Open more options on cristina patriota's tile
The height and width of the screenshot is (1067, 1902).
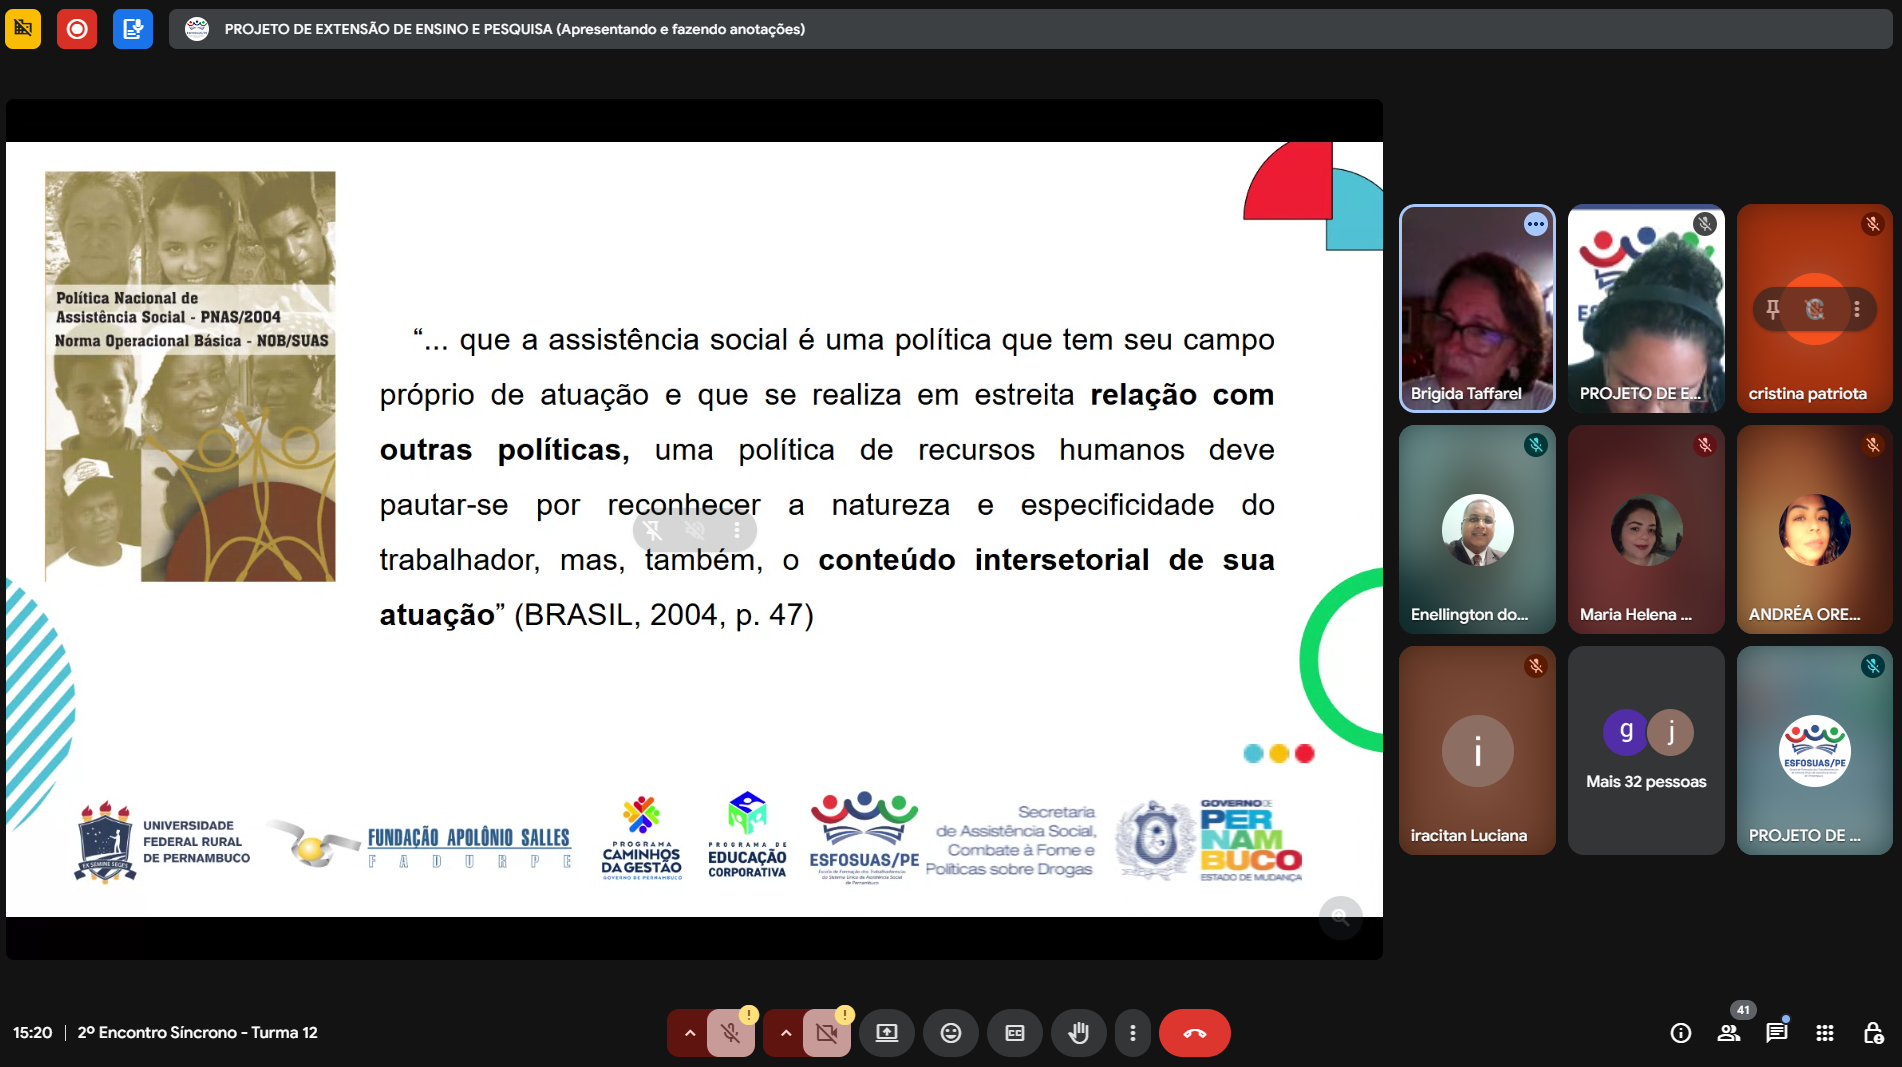coord(1857,309)
